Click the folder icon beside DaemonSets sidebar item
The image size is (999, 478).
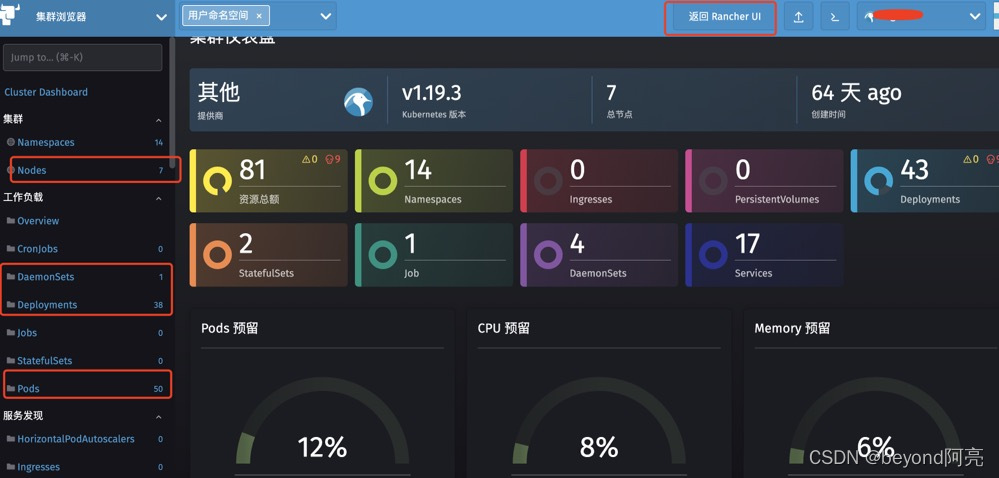[10, 277]
